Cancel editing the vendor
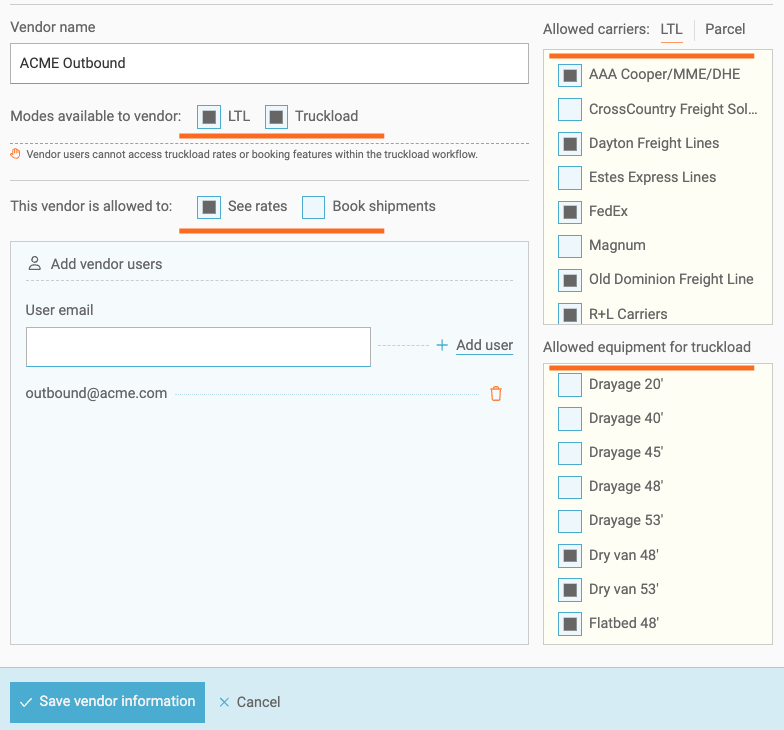The height and width of the screenshot is (730, 784). tap(249, 702)
